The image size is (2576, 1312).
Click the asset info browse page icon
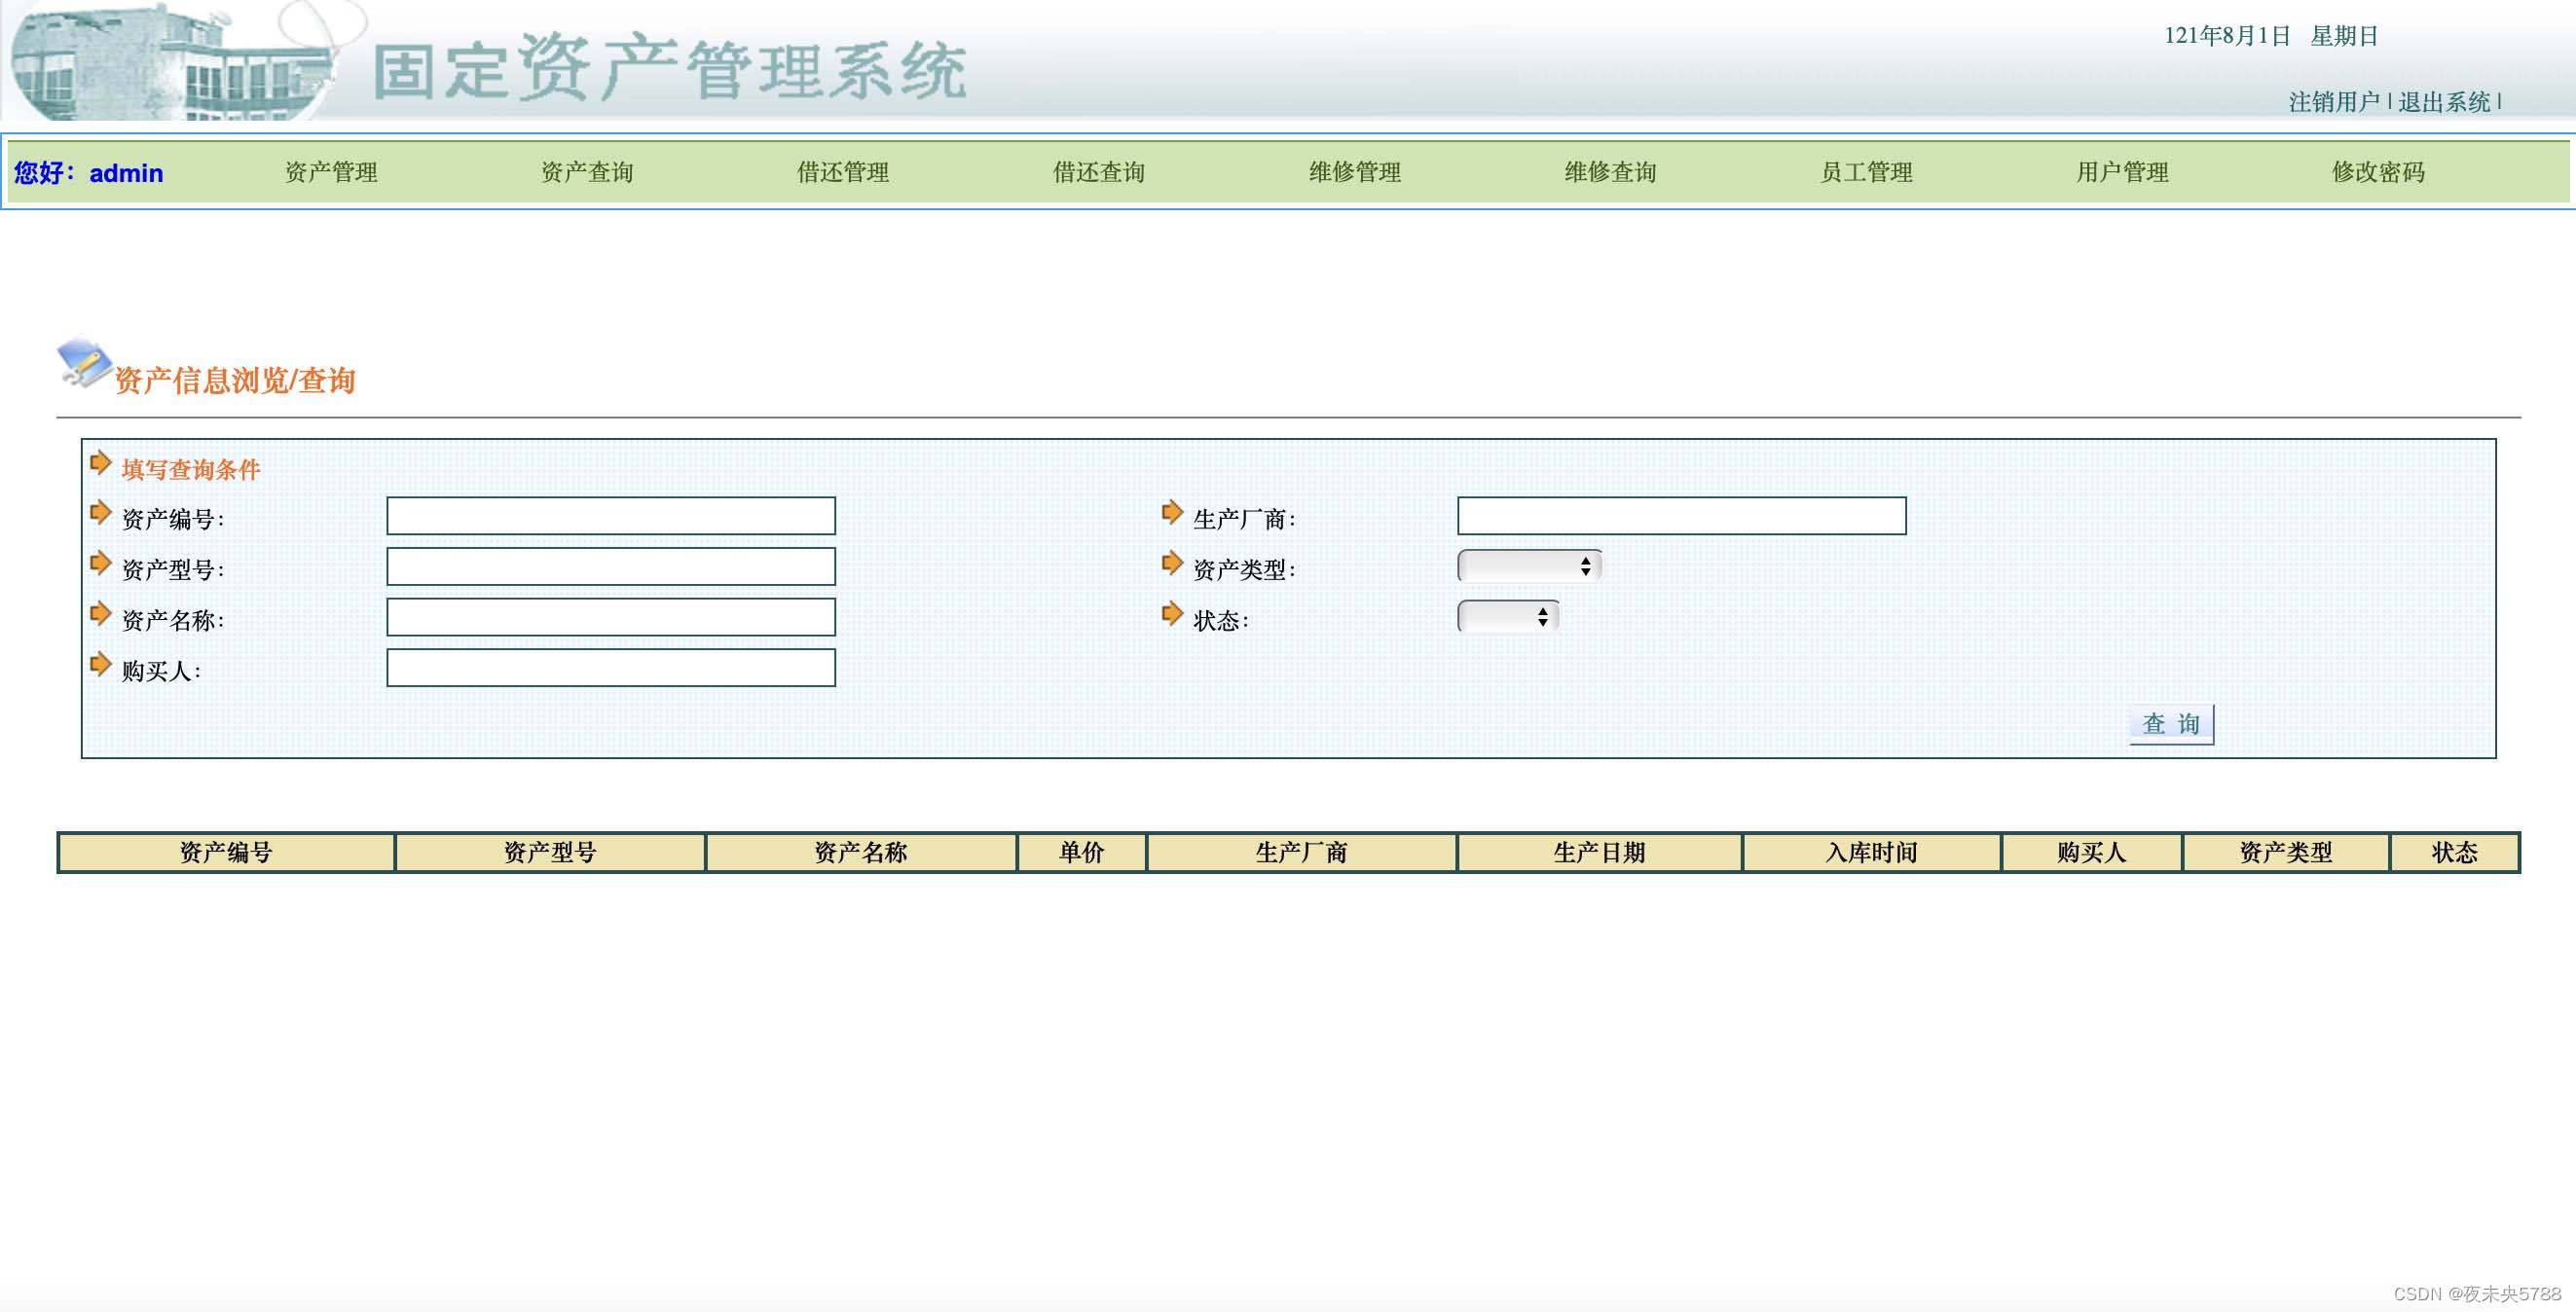coord(84,362)
